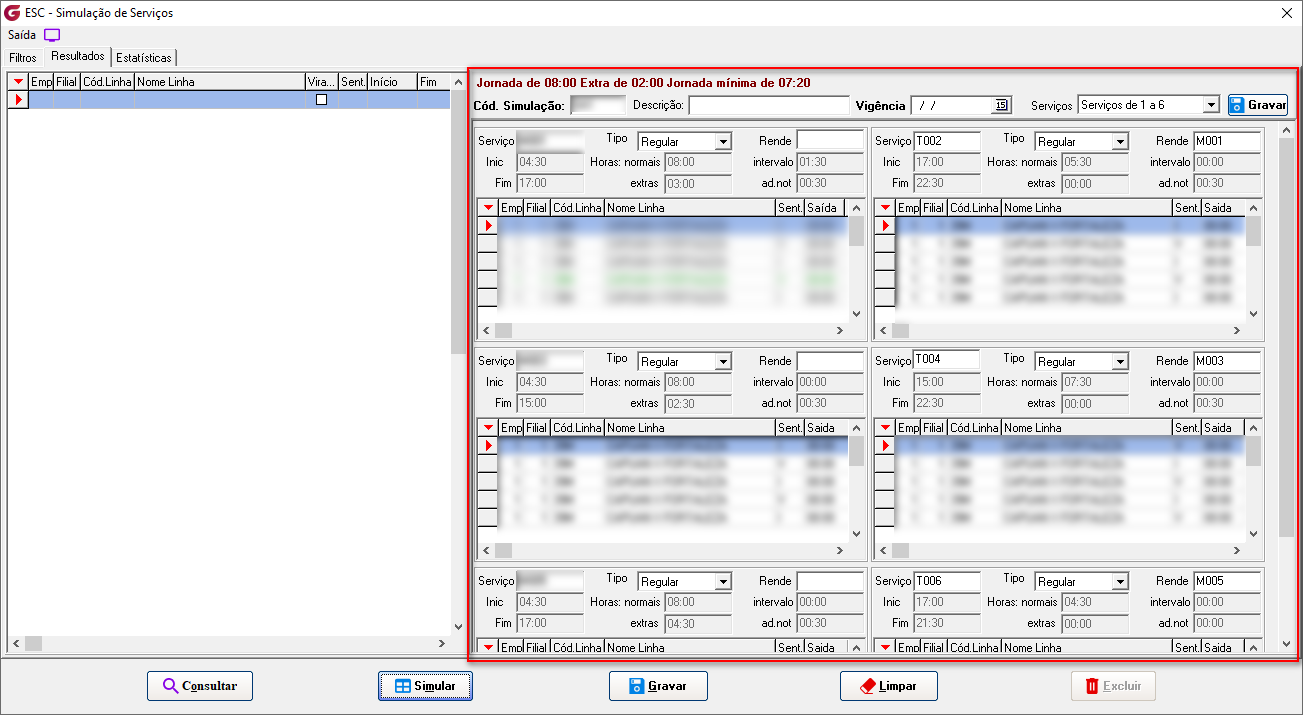Viewport: 1303px width, 715px height.
Task: Click the Nome Linha column header in T004 grid
Action: (1087, 428)
